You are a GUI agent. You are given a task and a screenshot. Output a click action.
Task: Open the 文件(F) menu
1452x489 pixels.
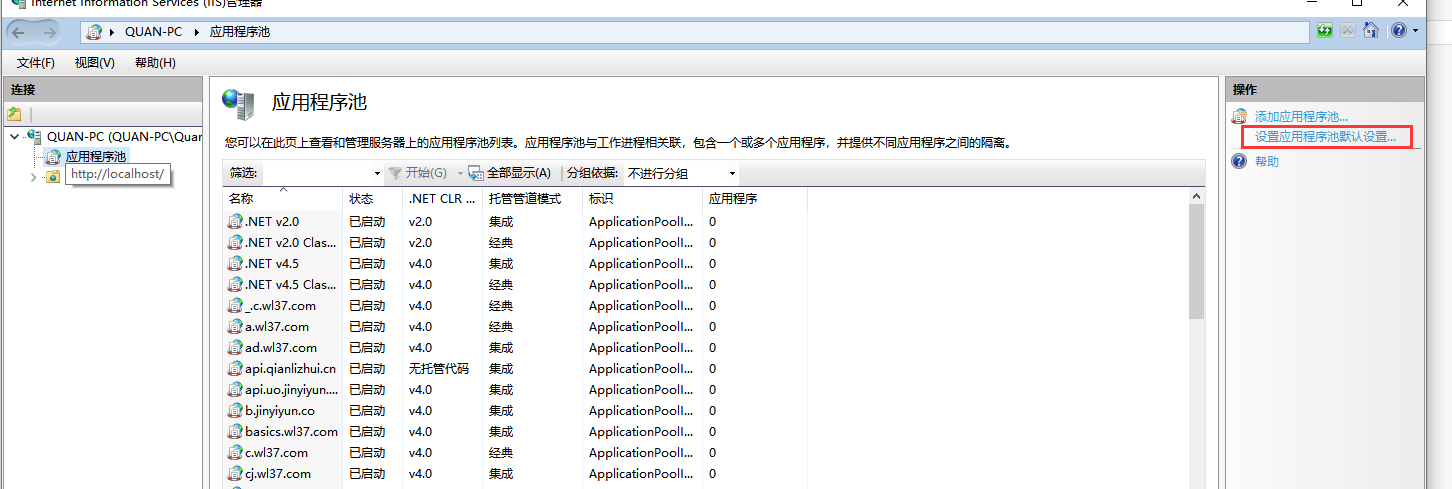pyautogui.click(x=36, y=63)
